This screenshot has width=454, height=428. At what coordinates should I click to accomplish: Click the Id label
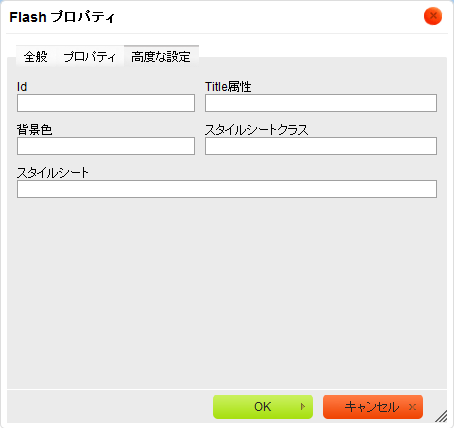point(22,87)
